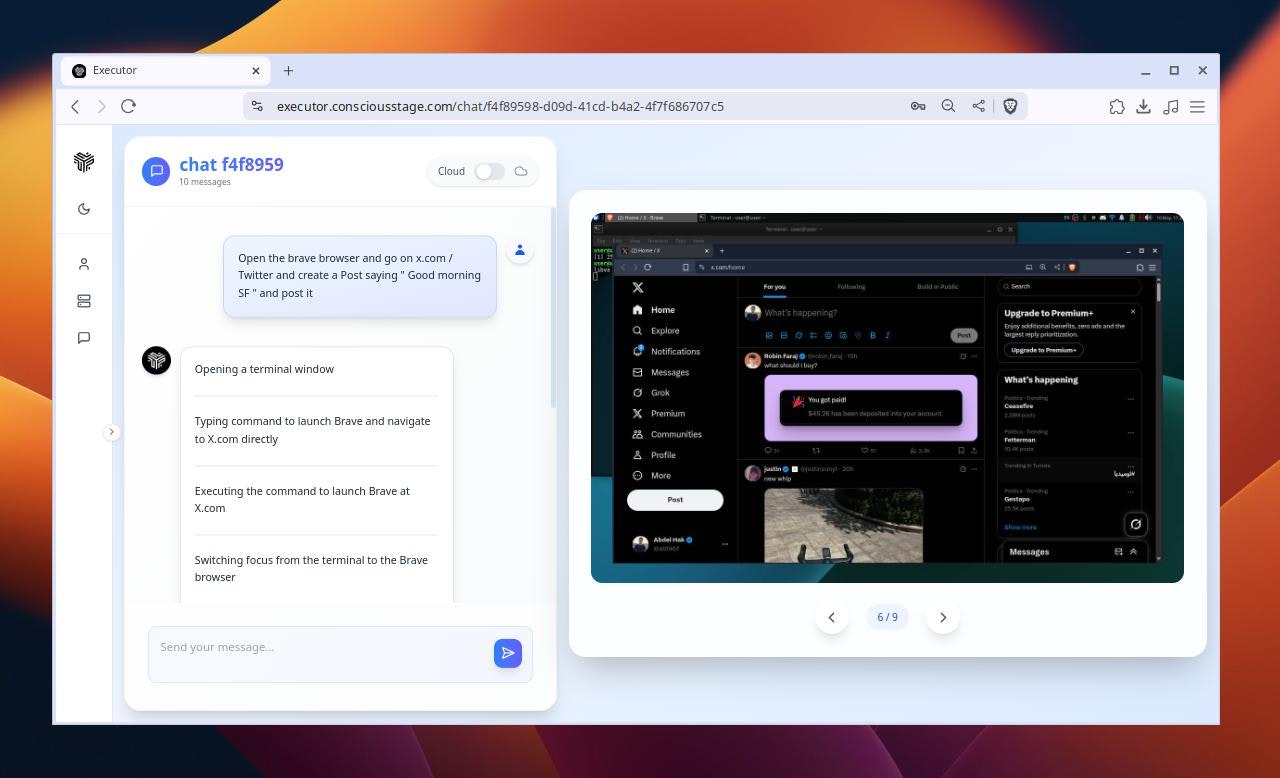This screenshot has width=1280, height=778.
Task: Click the 6 / 9 slide counter
Action: pyautogui.click(x=887, y=617)
